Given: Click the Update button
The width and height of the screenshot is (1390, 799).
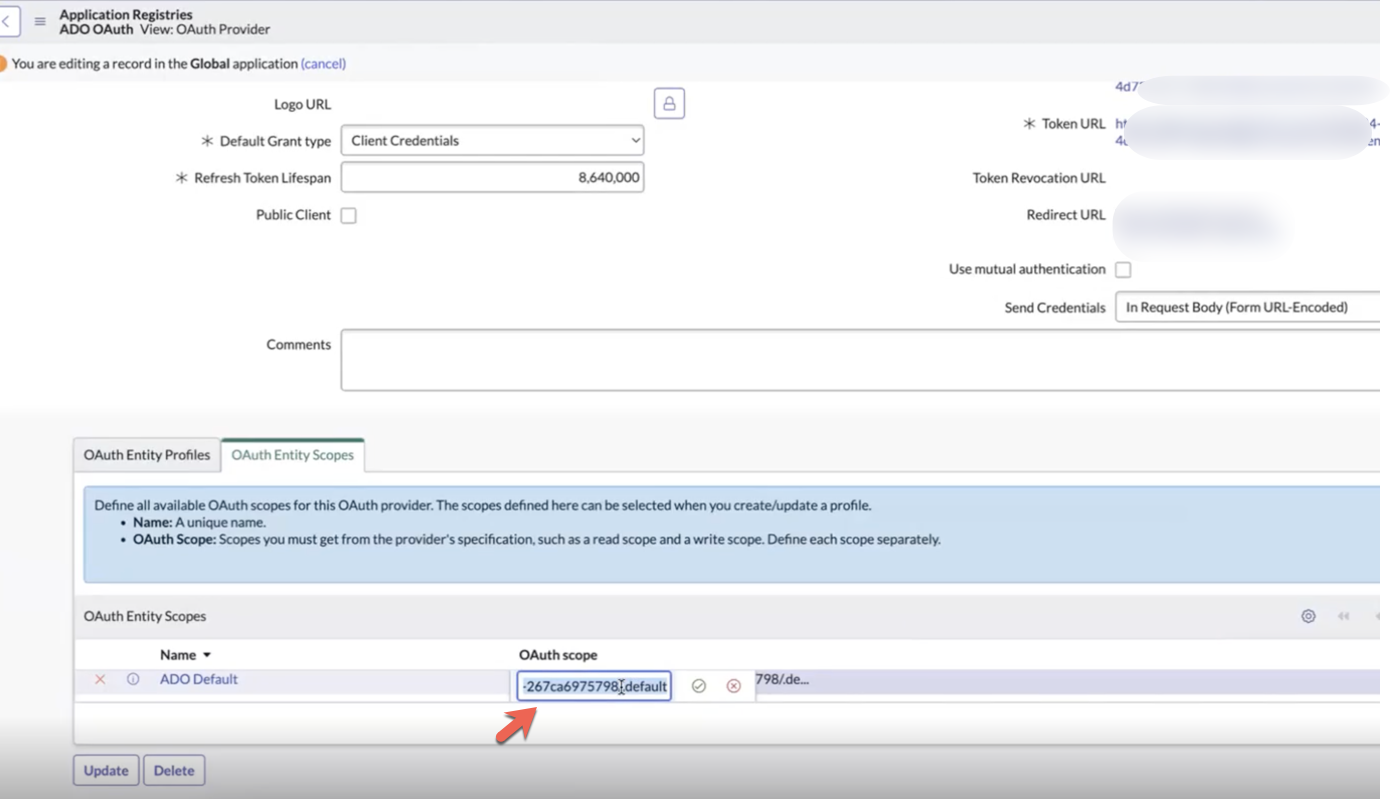Looking at the screenshot, I should coord(106,770).
